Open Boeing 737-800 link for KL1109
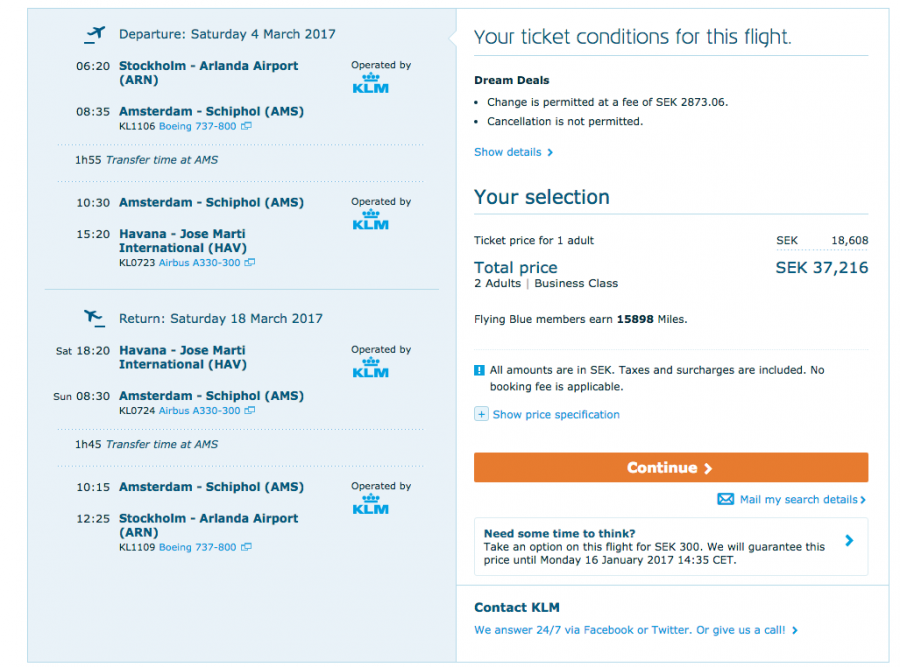 (197, 548)
